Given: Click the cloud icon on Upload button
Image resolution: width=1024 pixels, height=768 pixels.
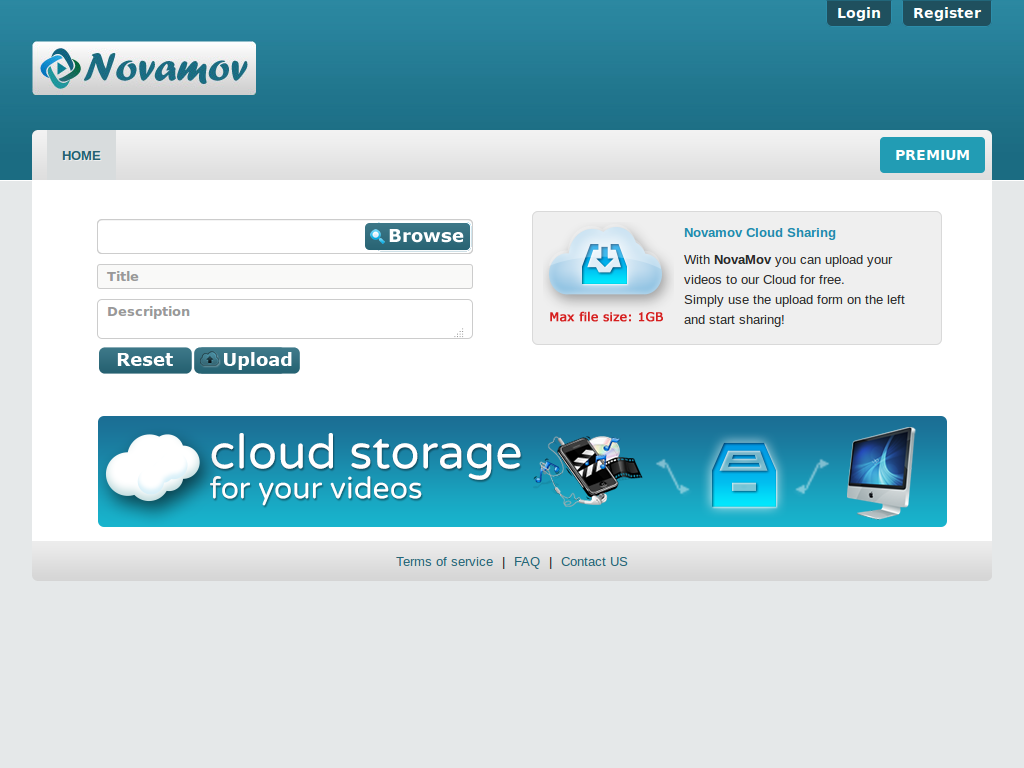Looking at the screenshot, I should 210,360.
